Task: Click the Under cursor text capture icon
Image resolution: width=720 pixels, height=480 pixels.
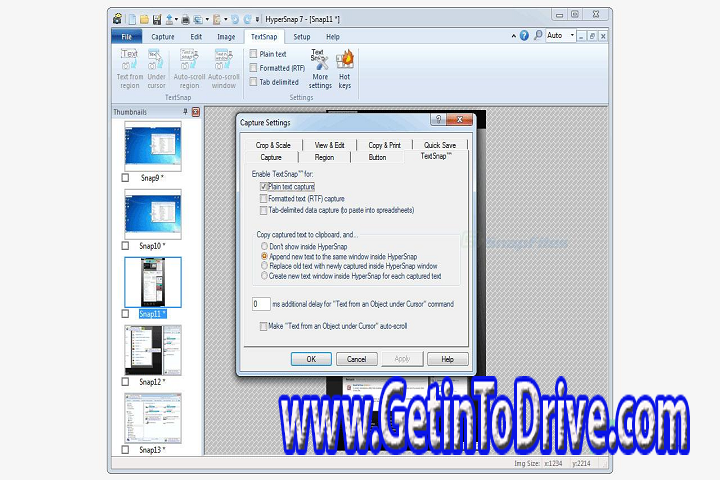Action: click(x=156, y=68)
